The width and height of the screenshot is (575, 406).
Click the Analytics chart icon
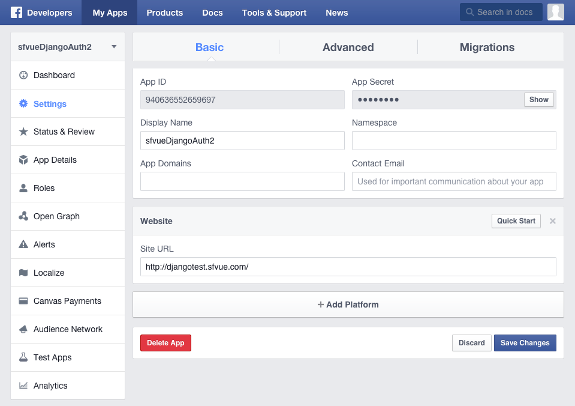click(23, 385)
